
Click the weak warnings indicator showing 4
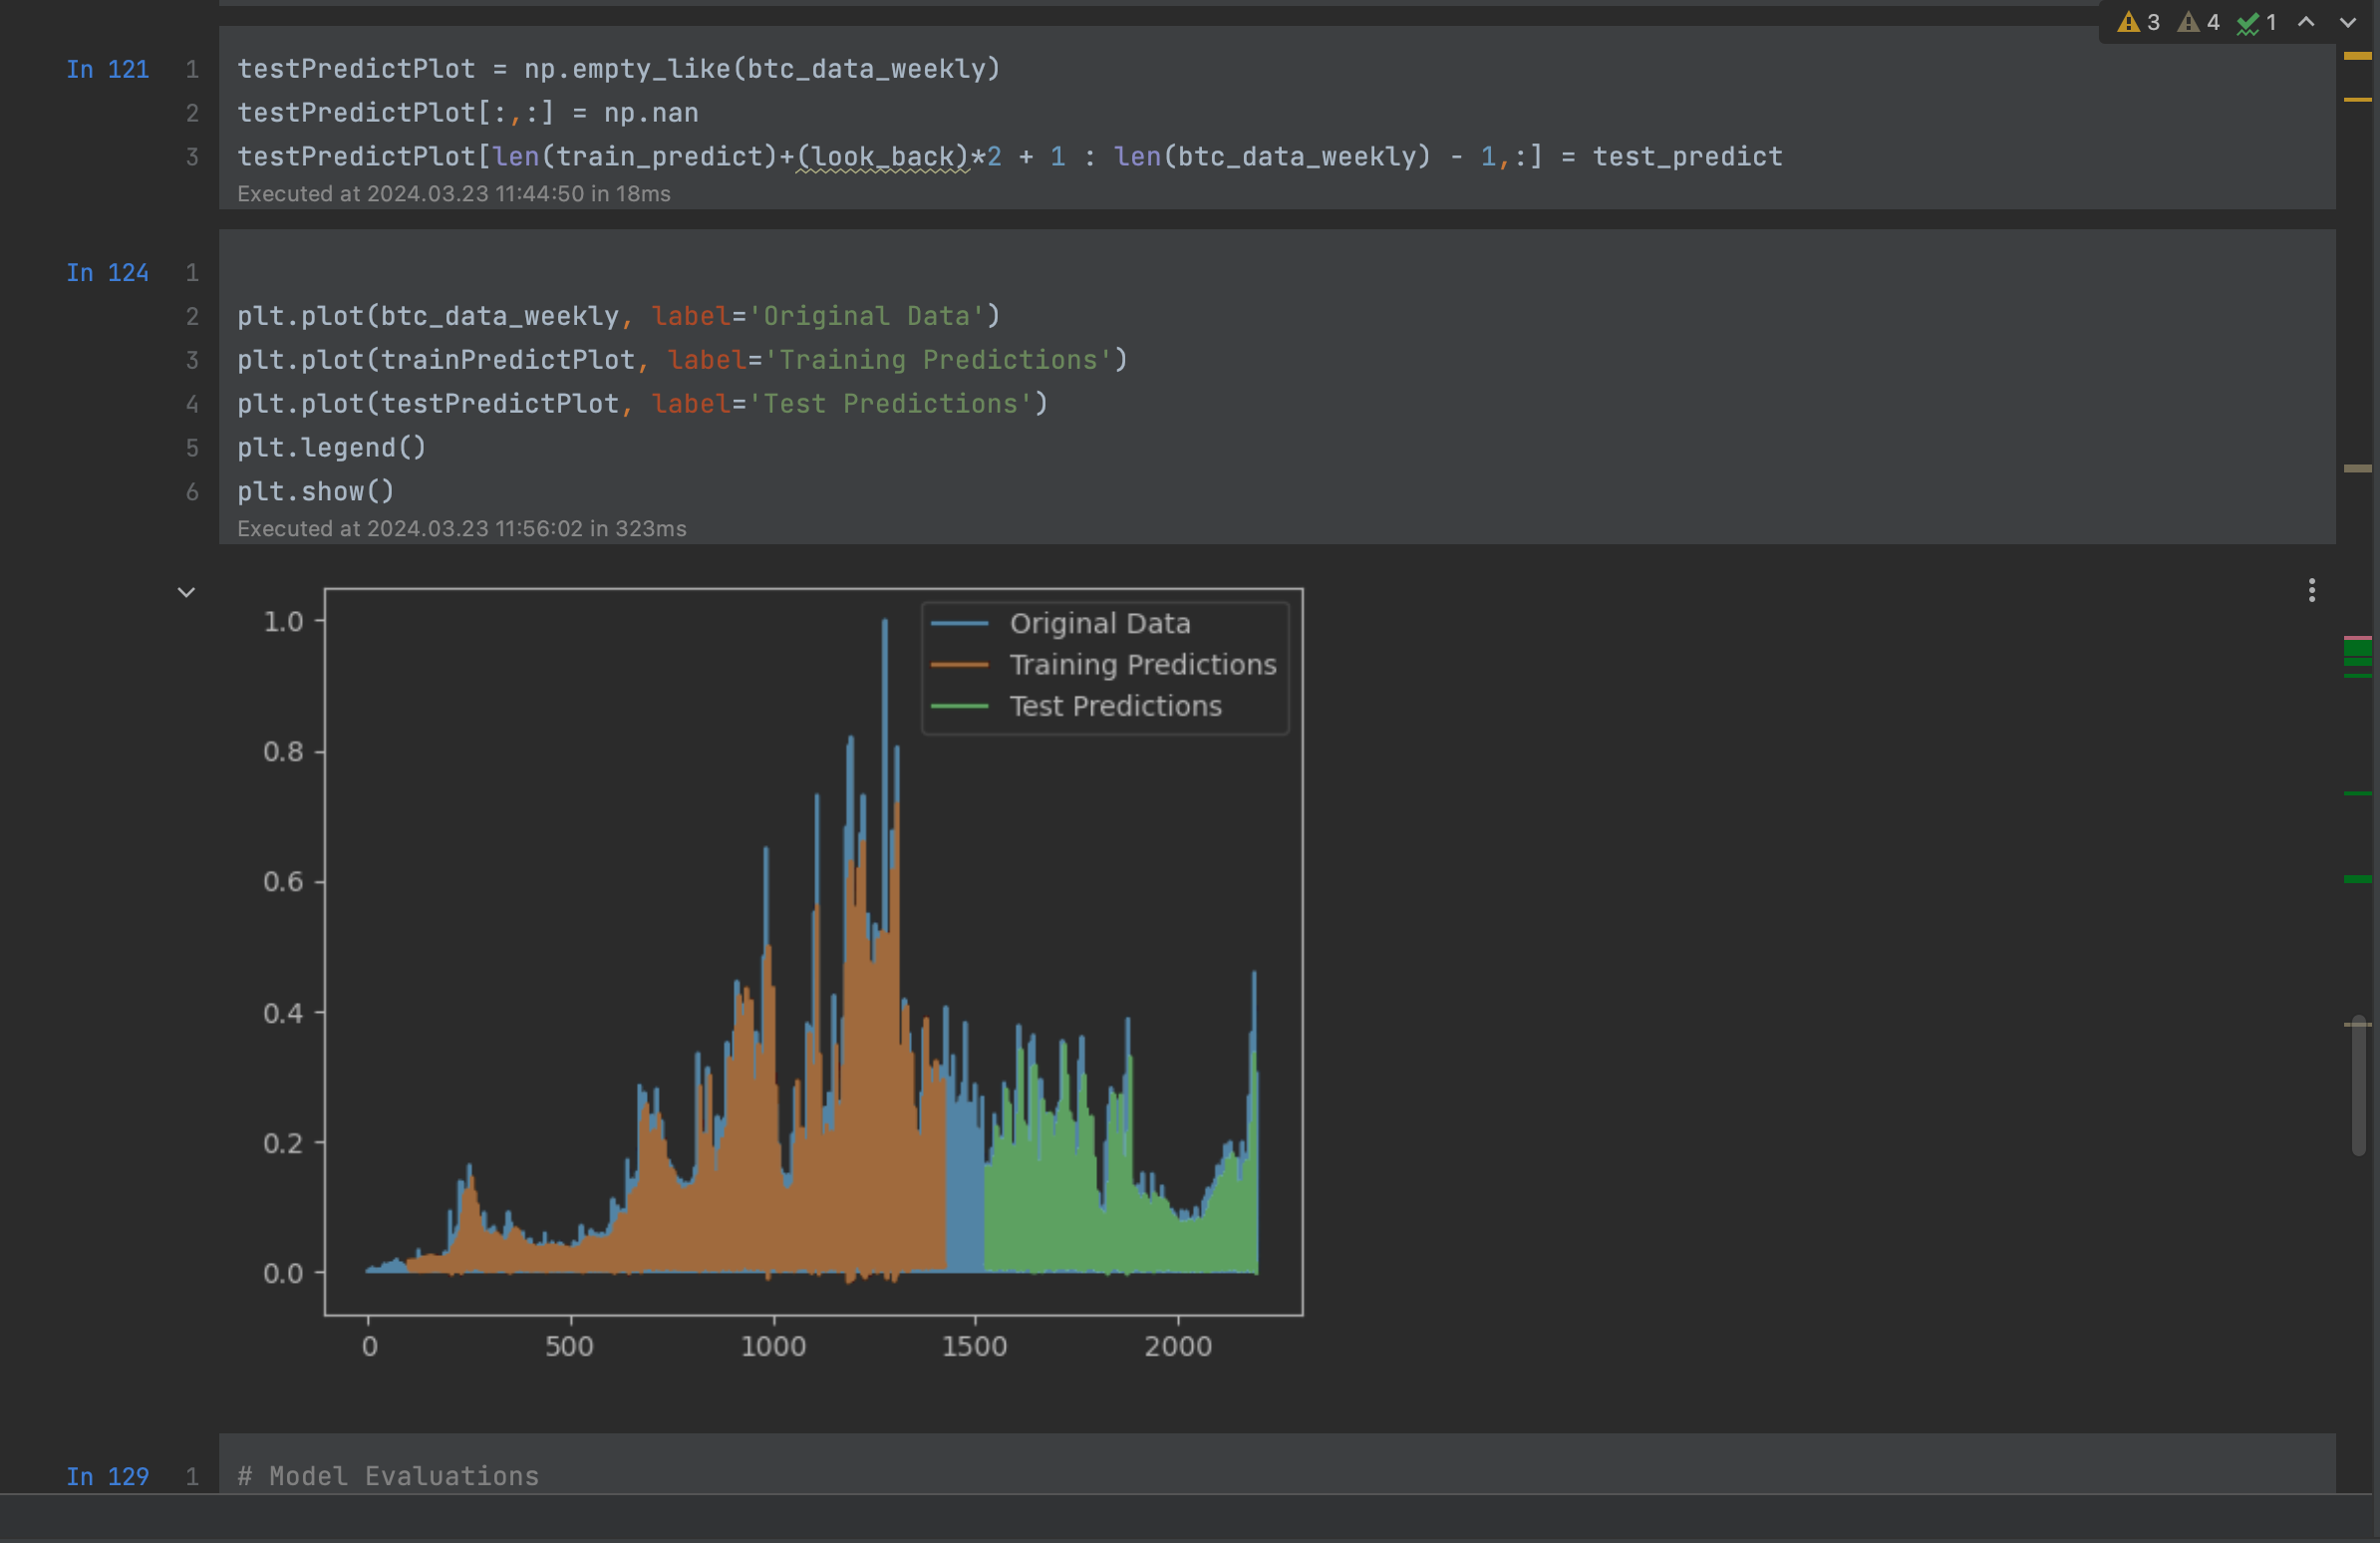pyautogui.click(x=2199, y=22)
